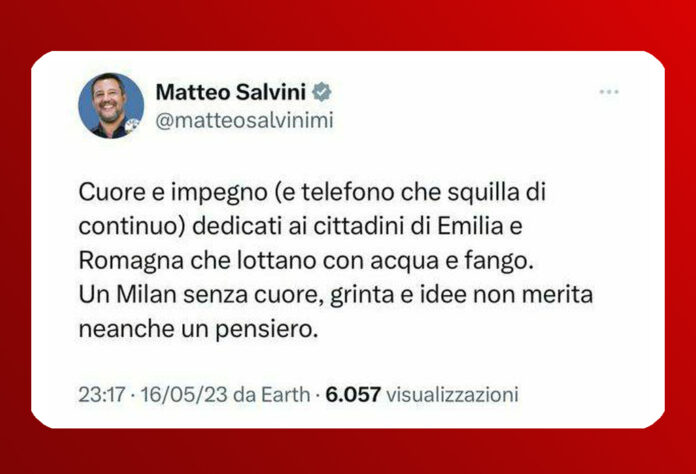Open the three-dot more options menu

click(x=609, y=92)
